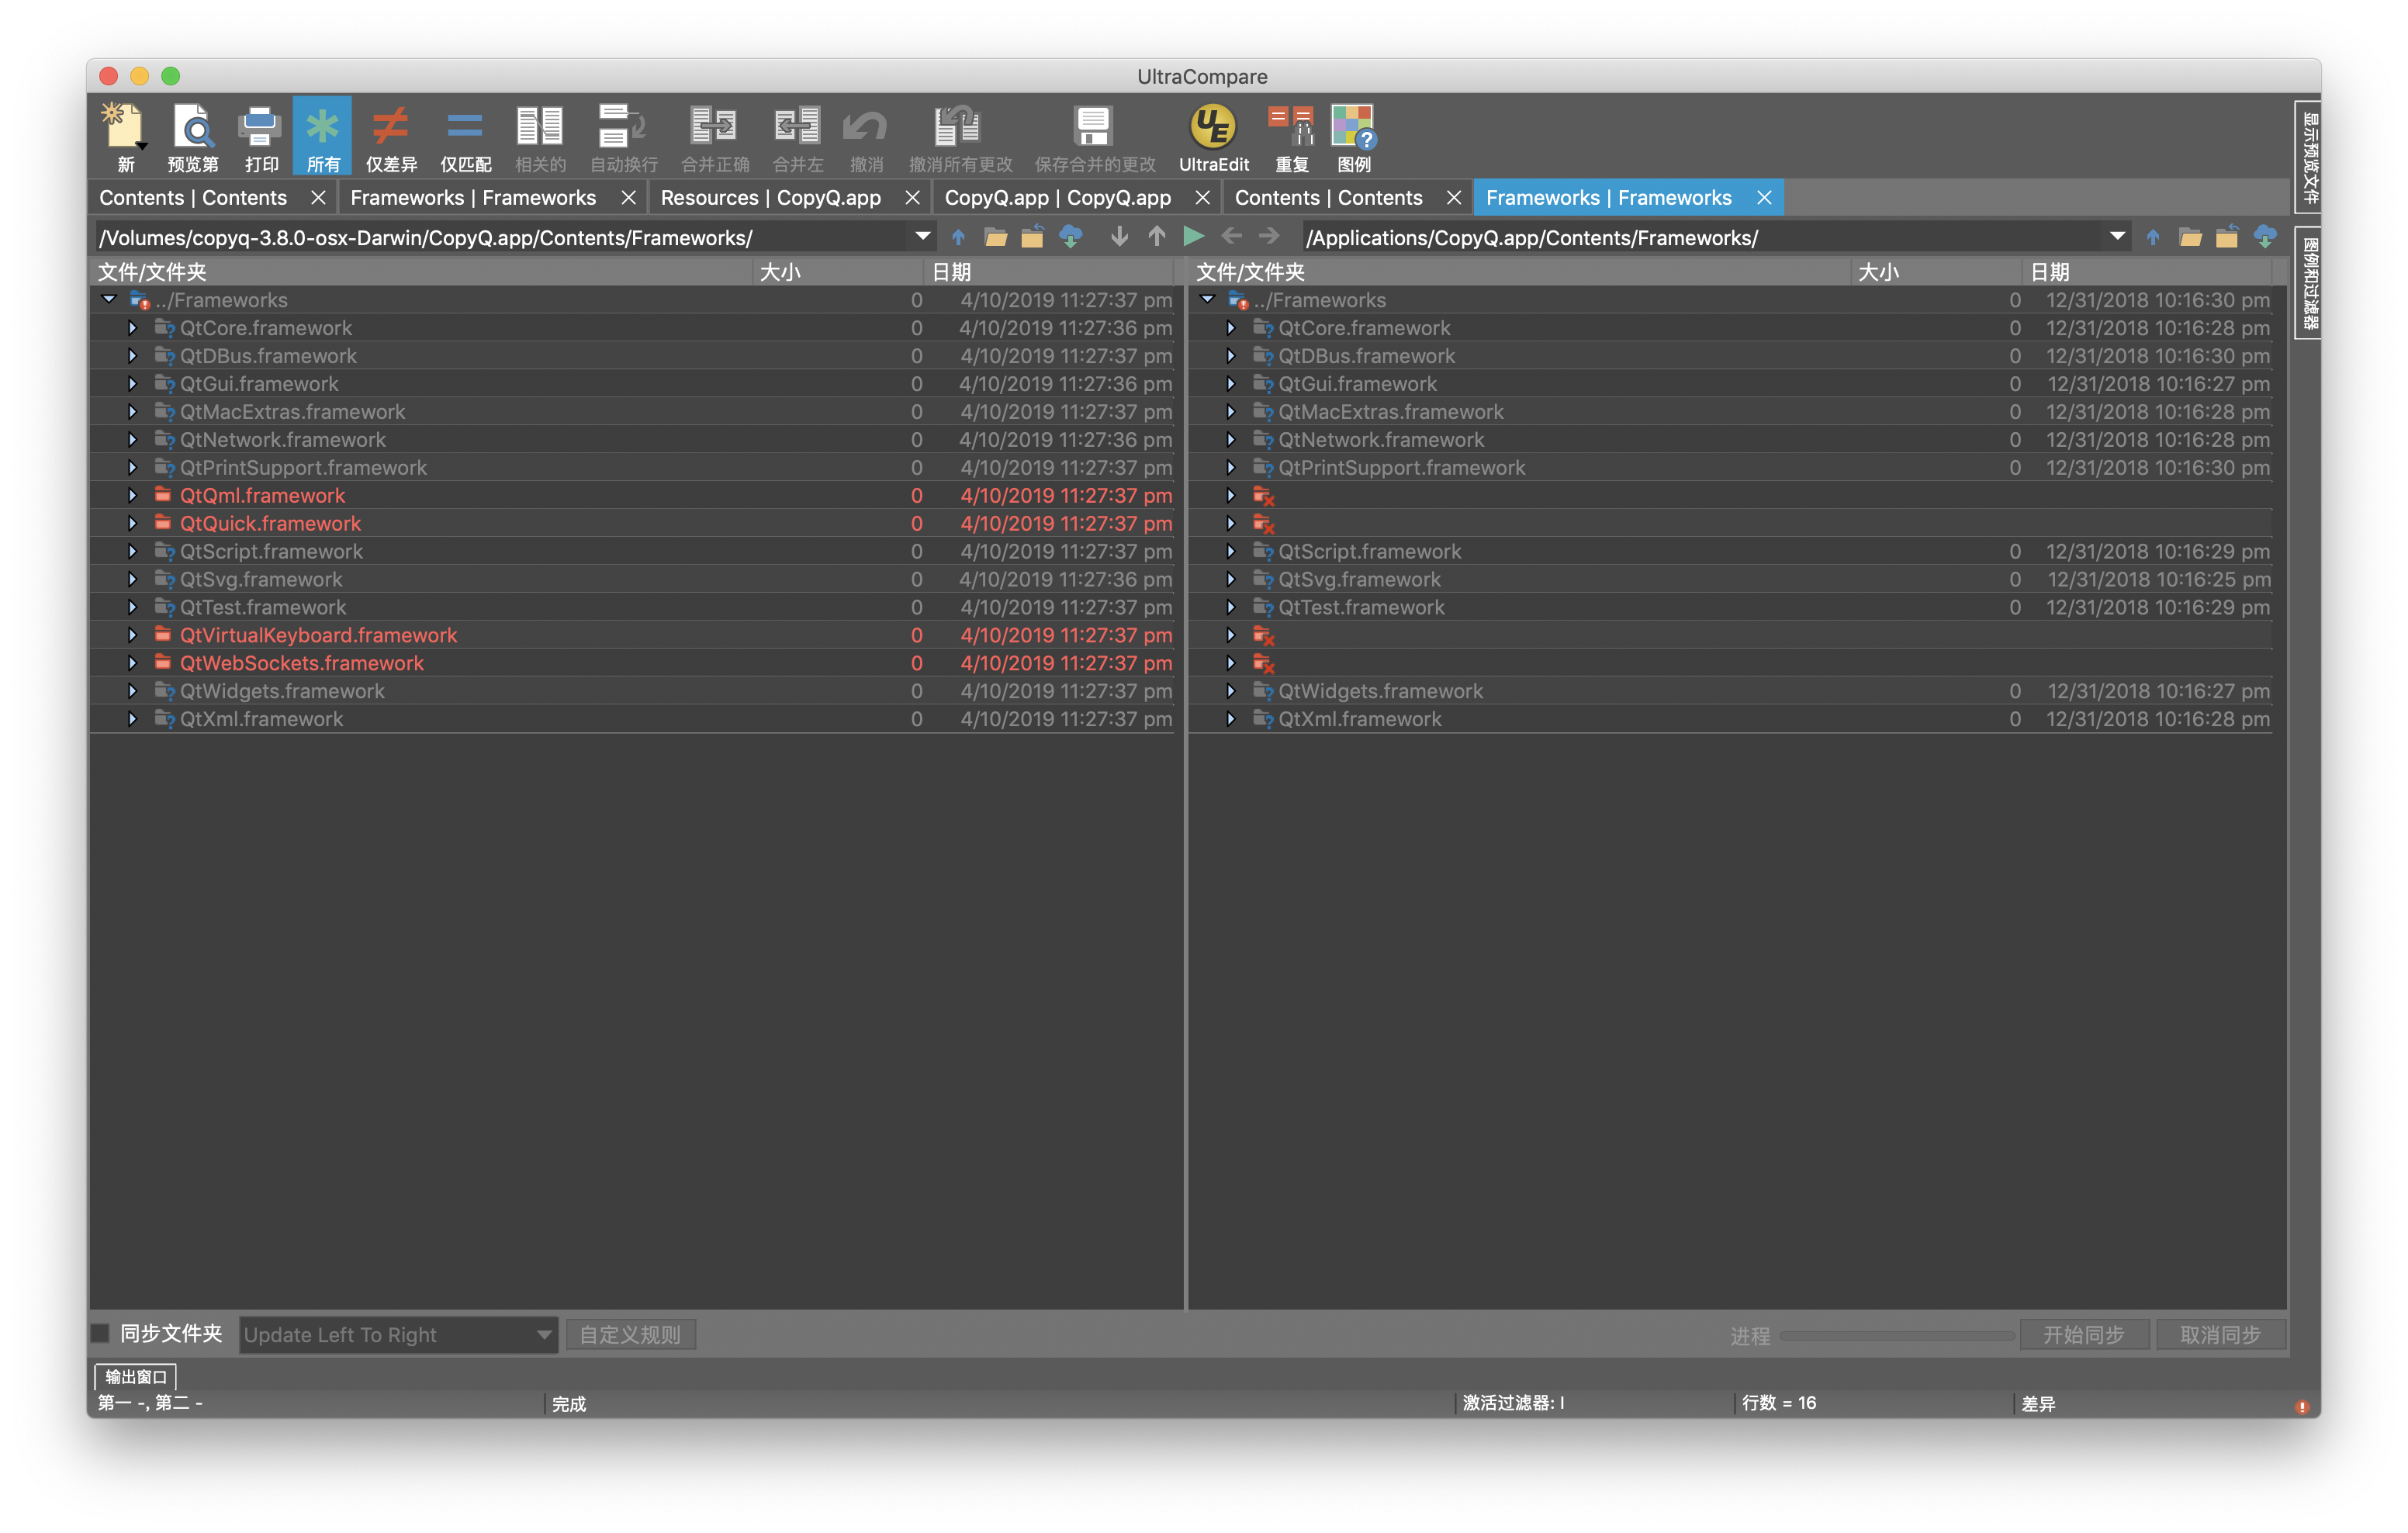Viewport: 2408px width, 1533px height.
Task: Enable the Sync Folders (同步文件夹) checkbox
Action: [x=101, y=1333]
